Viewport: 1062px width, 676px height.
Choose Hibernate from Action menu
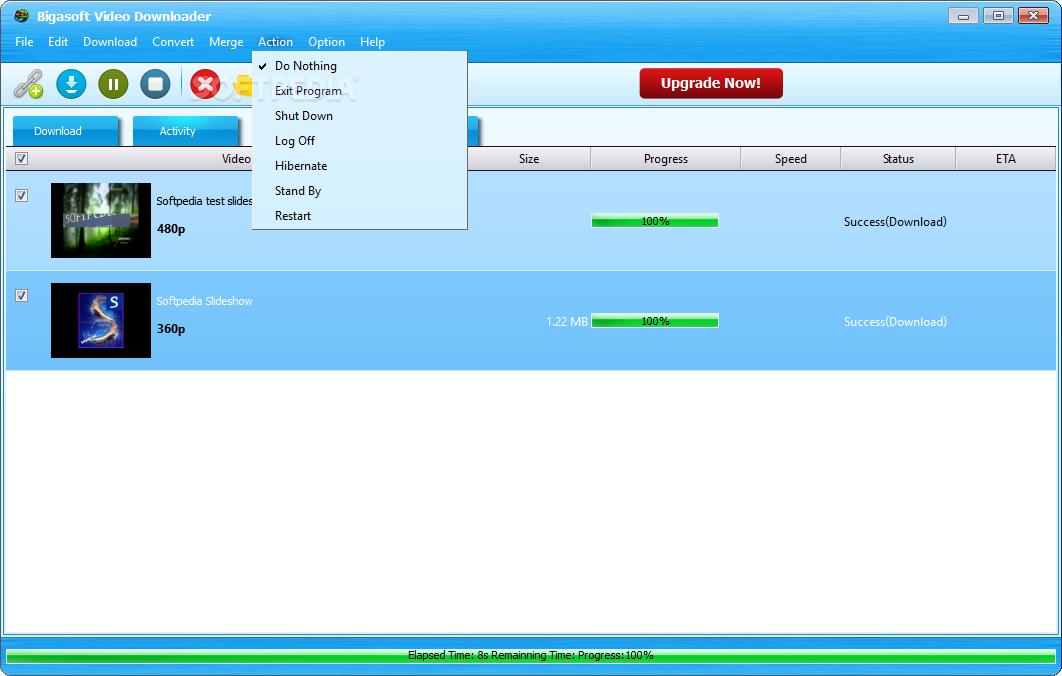pyautogui.click(x=360, y=166)
